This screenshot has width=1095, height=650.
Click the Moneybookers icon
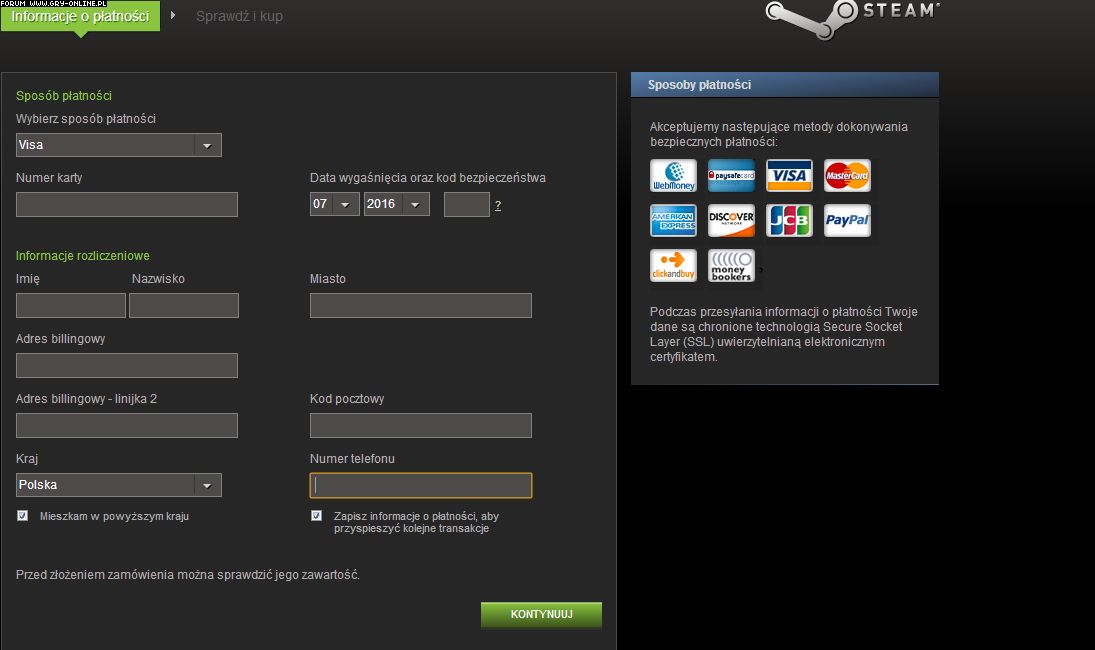(x=731, y=266)
